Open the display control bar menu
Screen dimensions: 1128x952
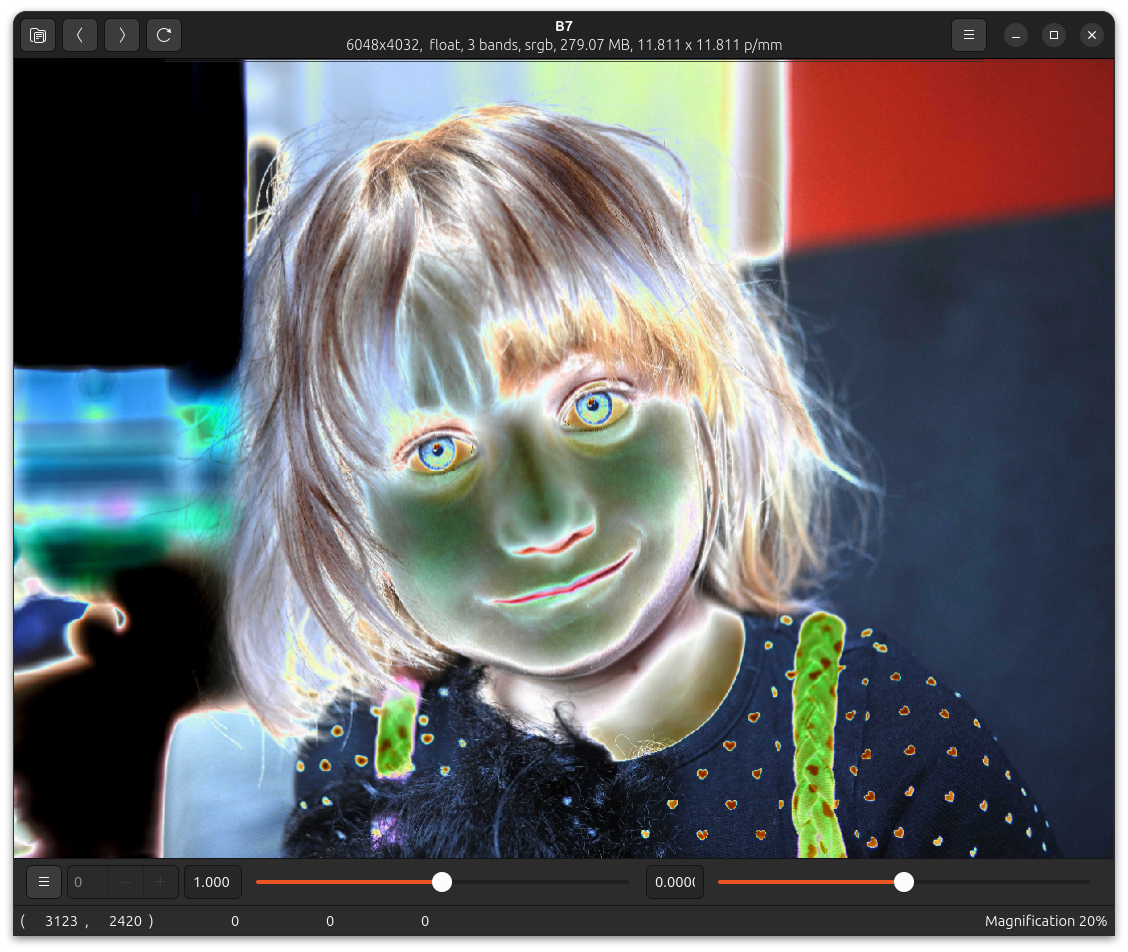(x=44, y=882)
